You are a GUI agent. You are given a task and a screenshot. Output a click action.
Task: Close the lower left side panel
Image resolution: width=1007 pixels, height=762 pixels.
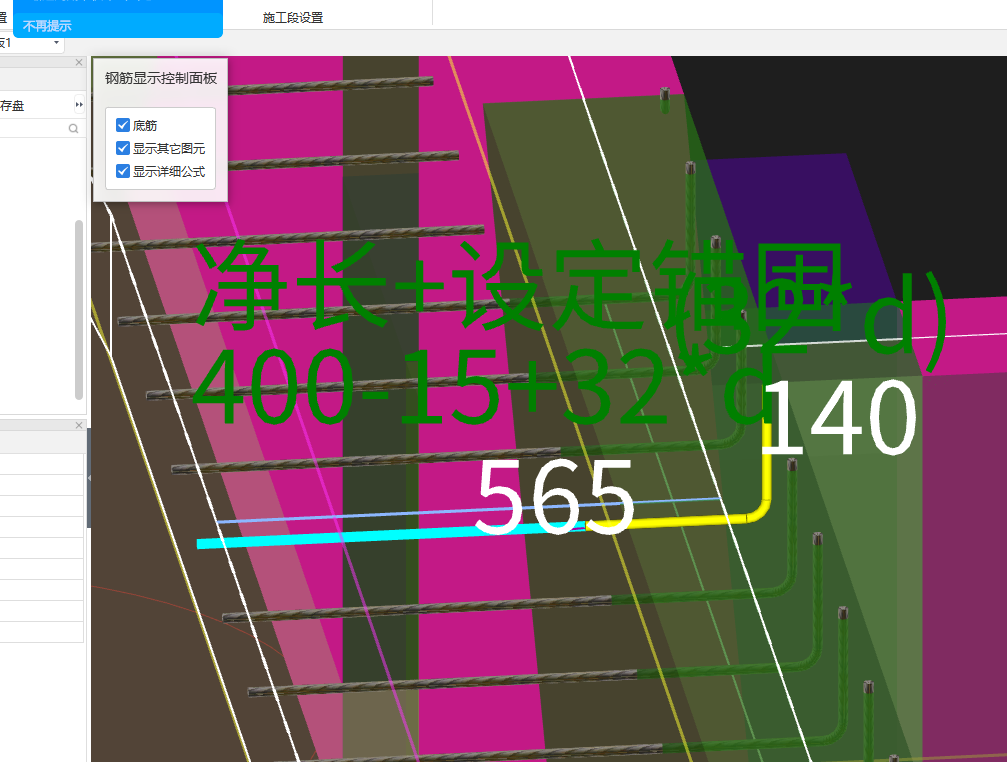(79, 426)
